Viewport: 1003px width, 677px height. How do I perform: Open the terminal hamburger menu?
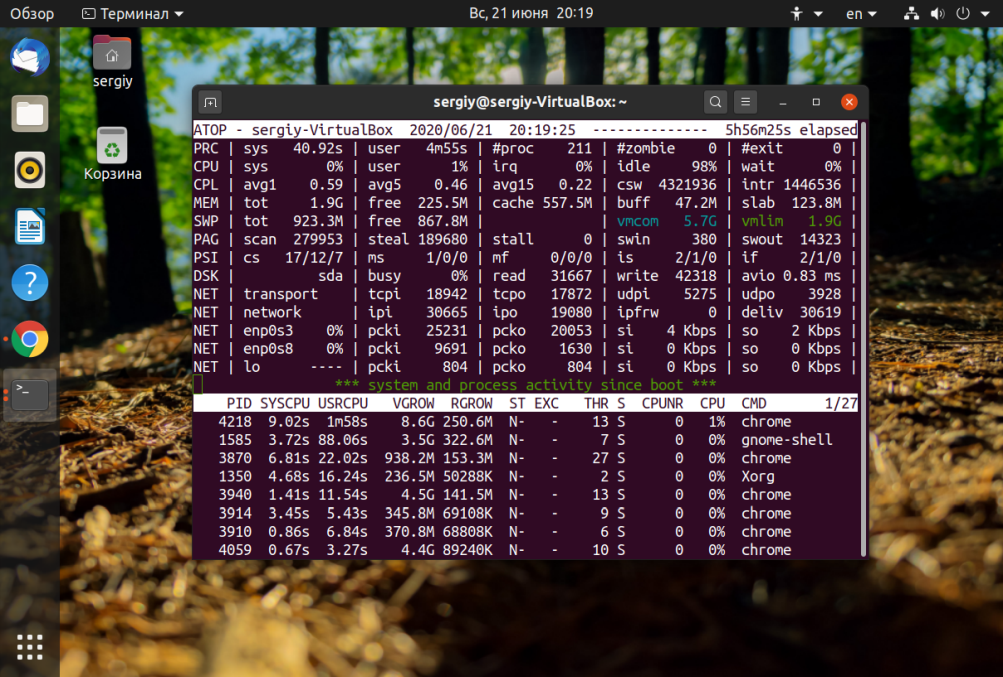coord(745,102)
